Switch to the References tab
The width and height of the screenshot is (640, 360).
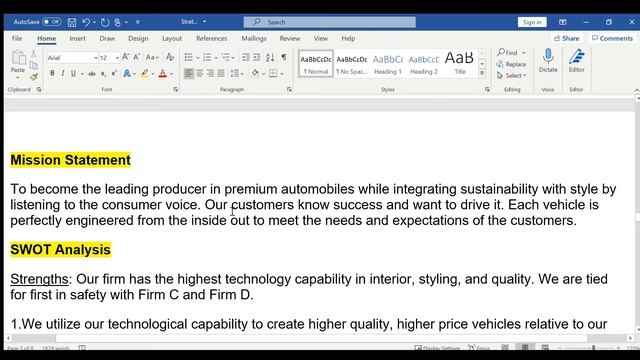point(211,38)
